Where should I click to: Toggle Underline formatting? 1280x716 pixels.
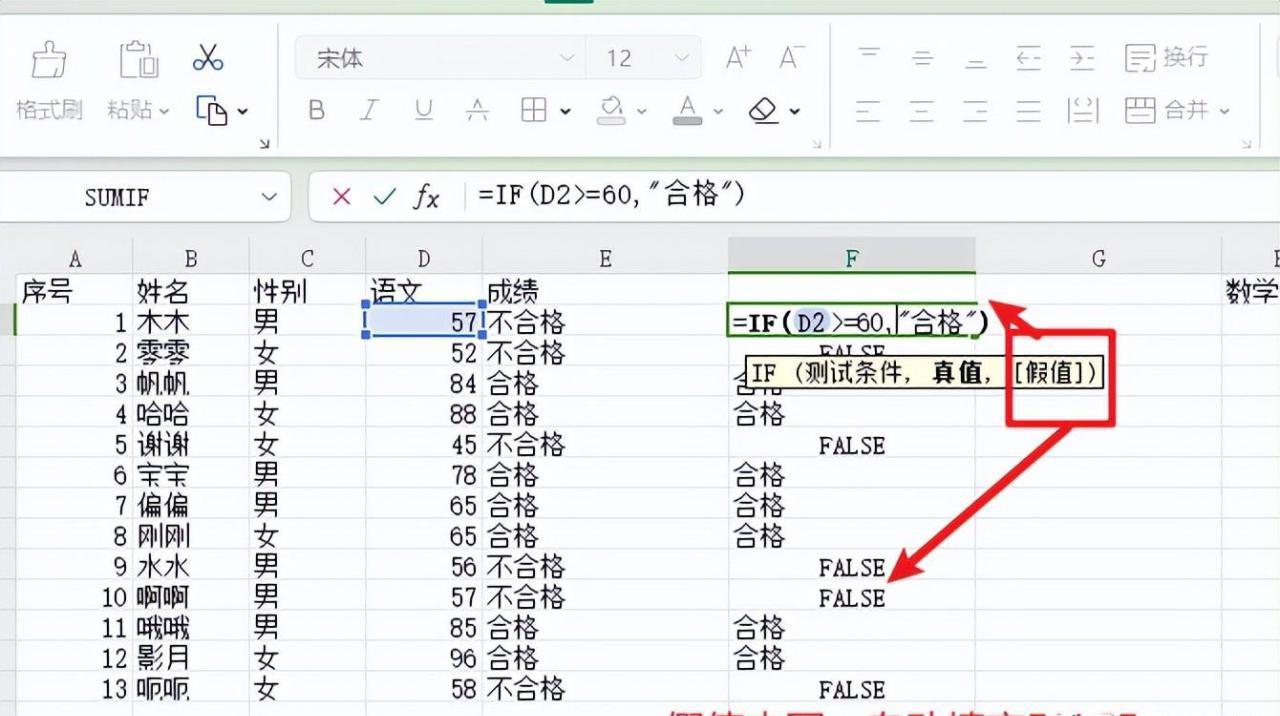[424, 110]
